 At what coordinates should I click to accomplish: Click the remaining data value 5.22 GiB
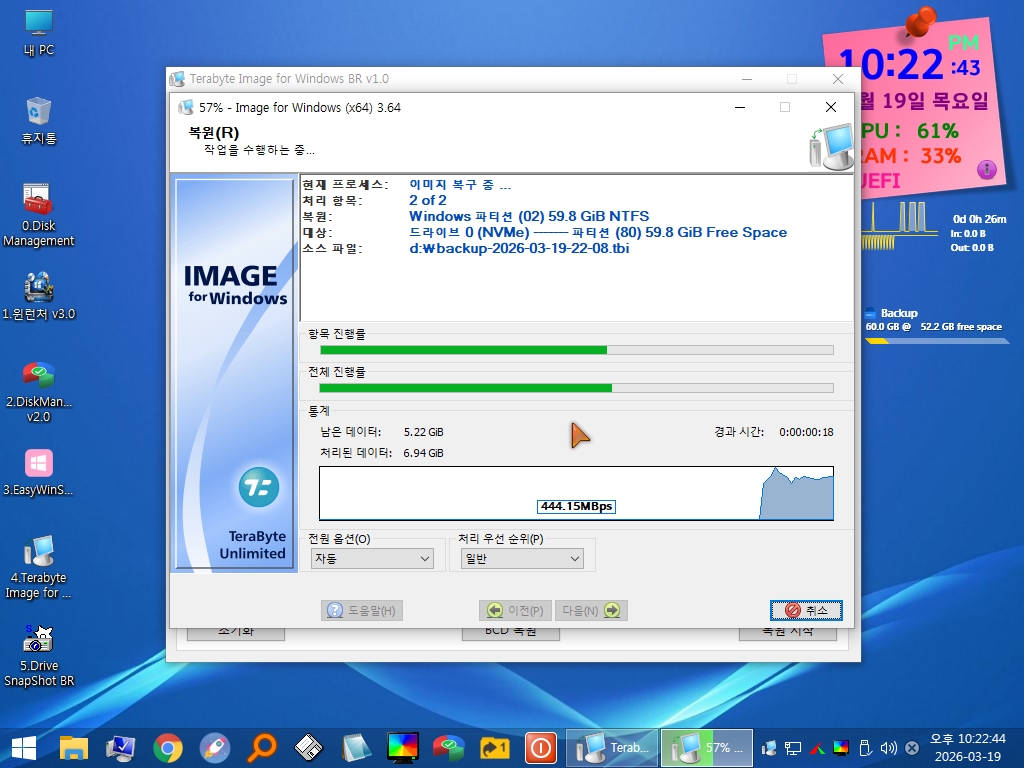(423, 432)
